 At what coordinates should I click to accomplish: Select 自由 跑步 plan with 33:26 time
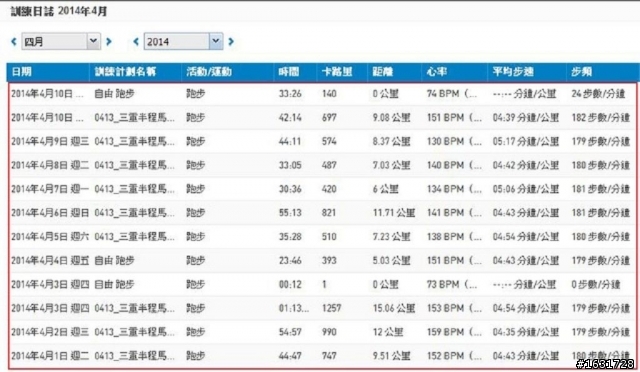tap(114, 94)
